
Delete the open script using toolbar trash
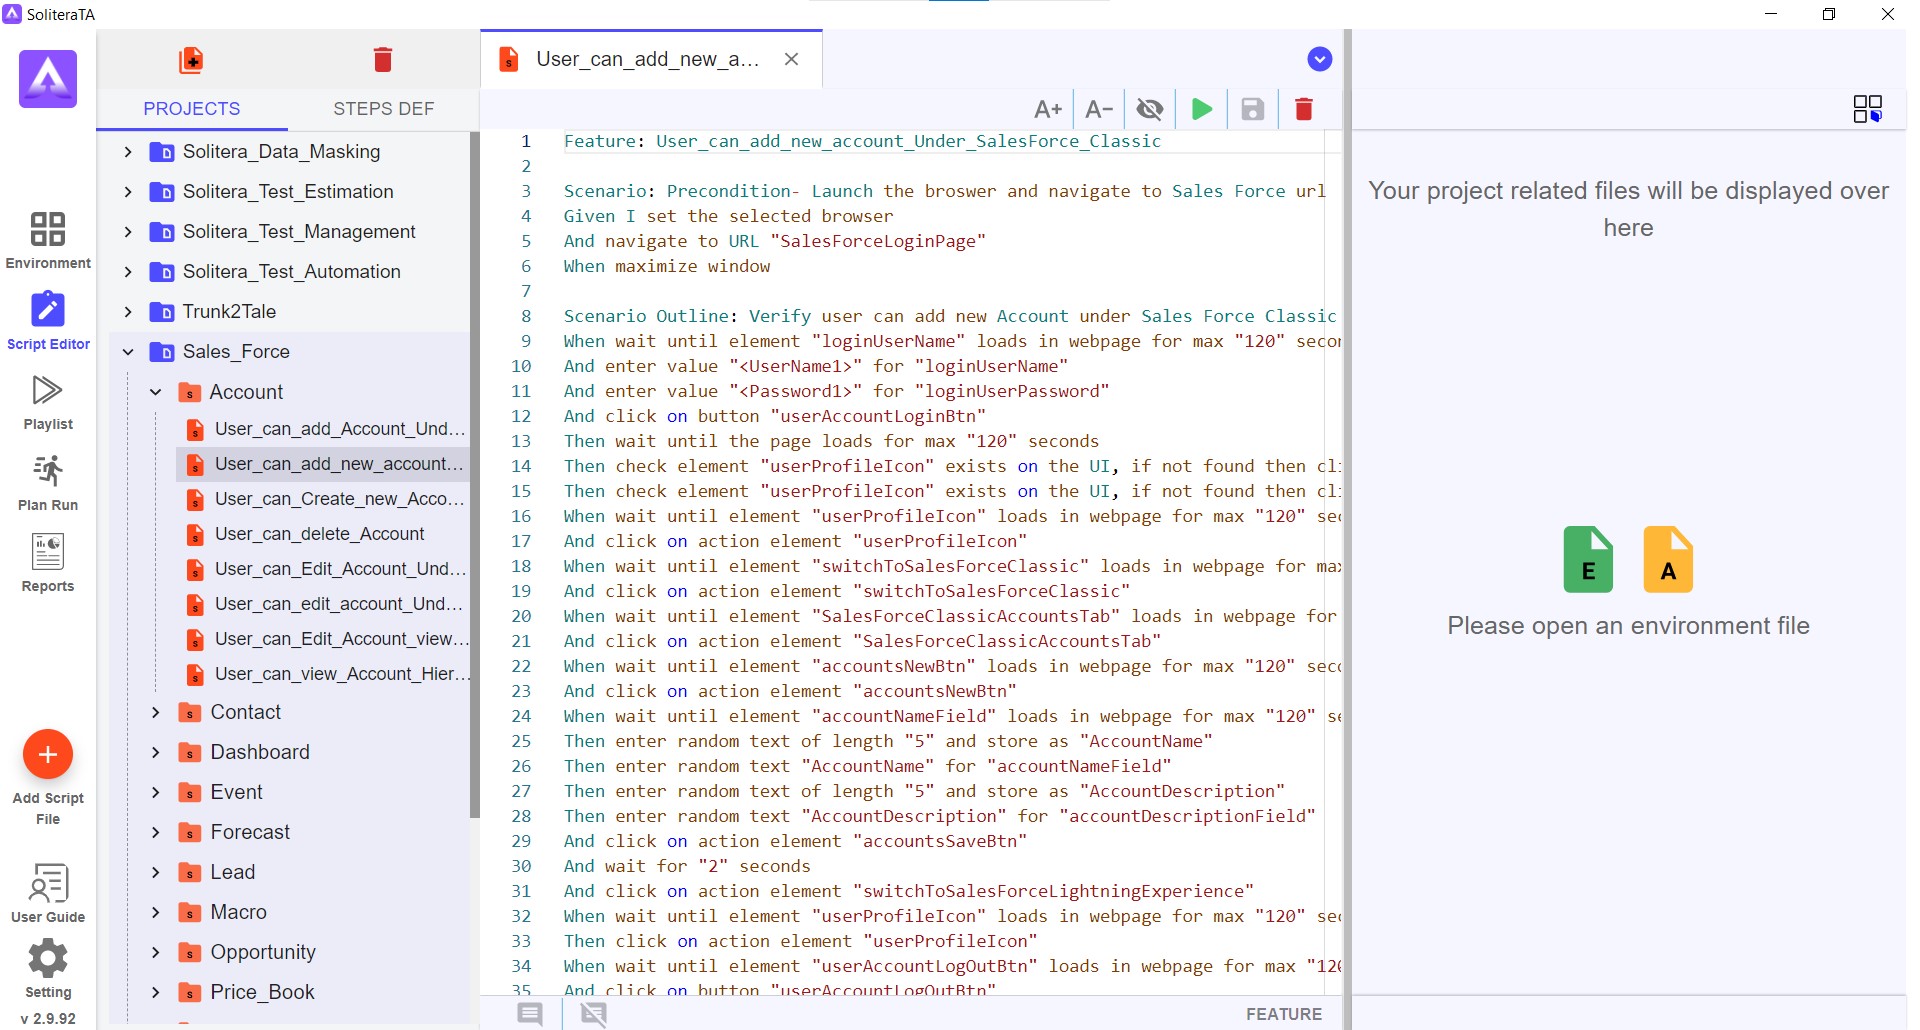click(1304, 109)
